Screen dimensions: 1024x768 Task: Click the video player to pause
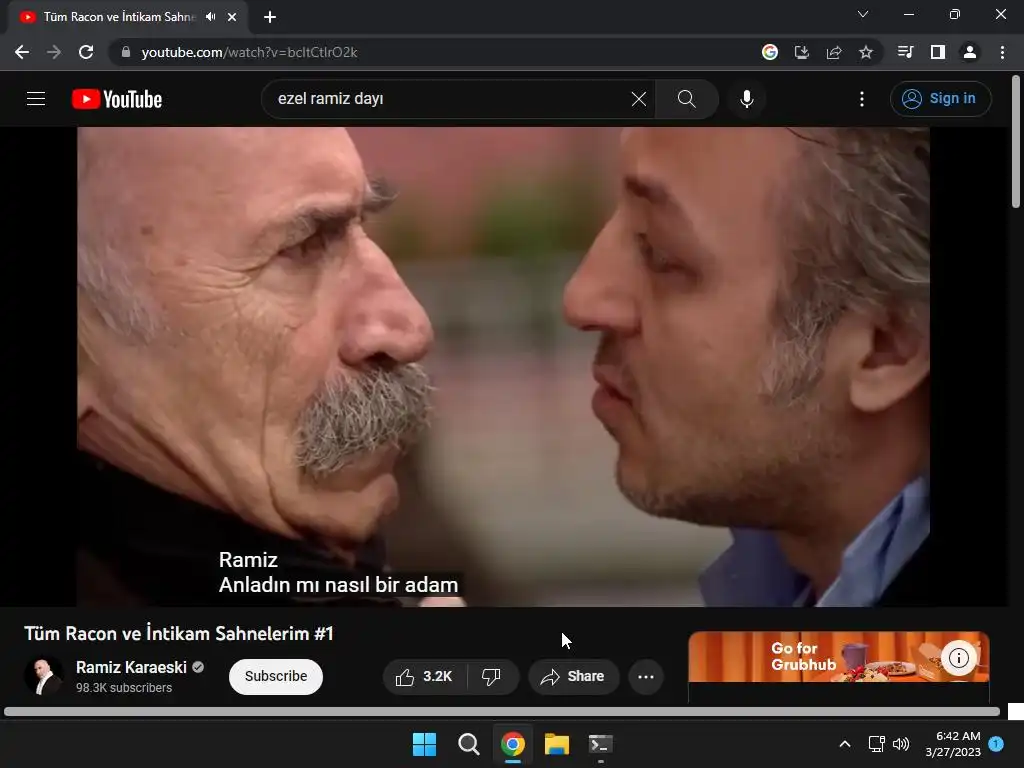tap(503, 366)
